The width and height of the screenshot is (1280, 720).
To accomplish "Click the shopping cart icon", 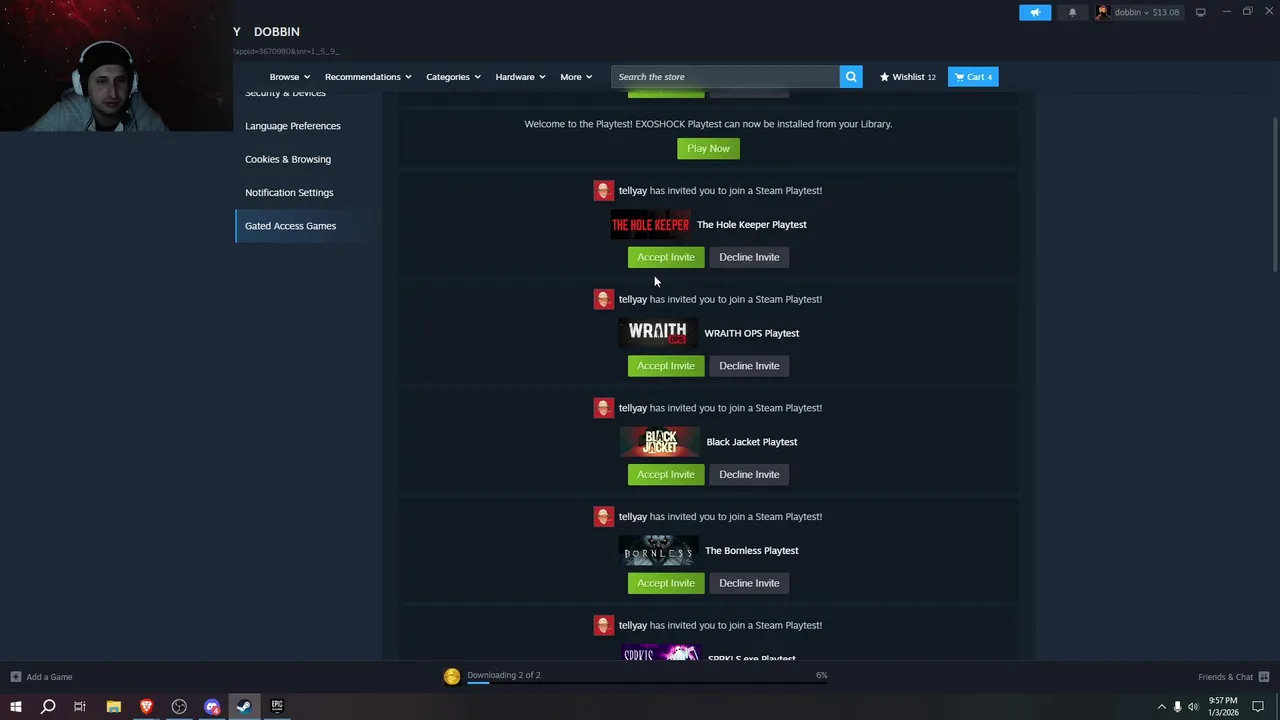I will click(x=959, y=77).
